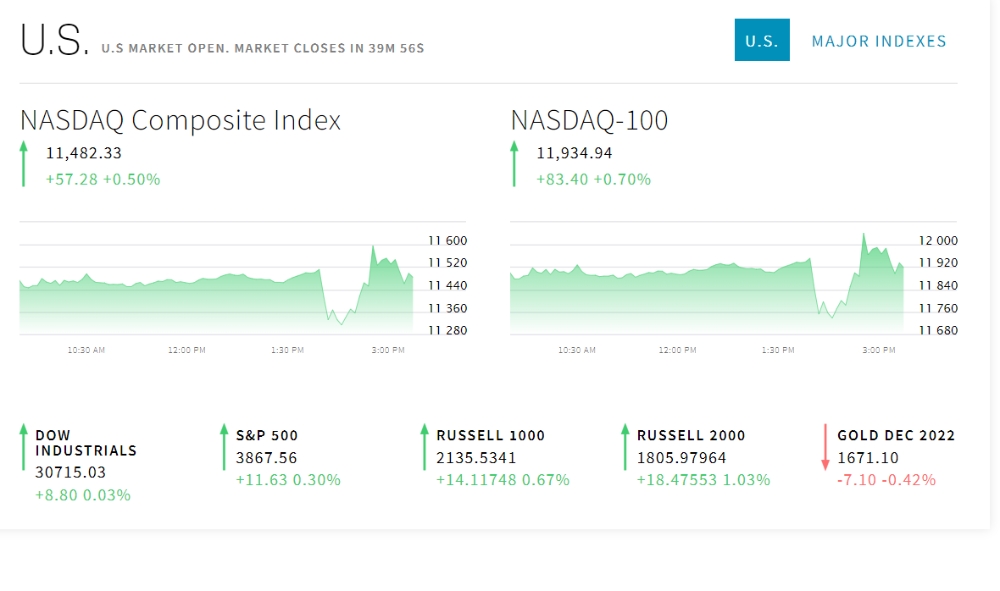Click the 11 680 axis label

pyautogui.click(x=938, y=330)
